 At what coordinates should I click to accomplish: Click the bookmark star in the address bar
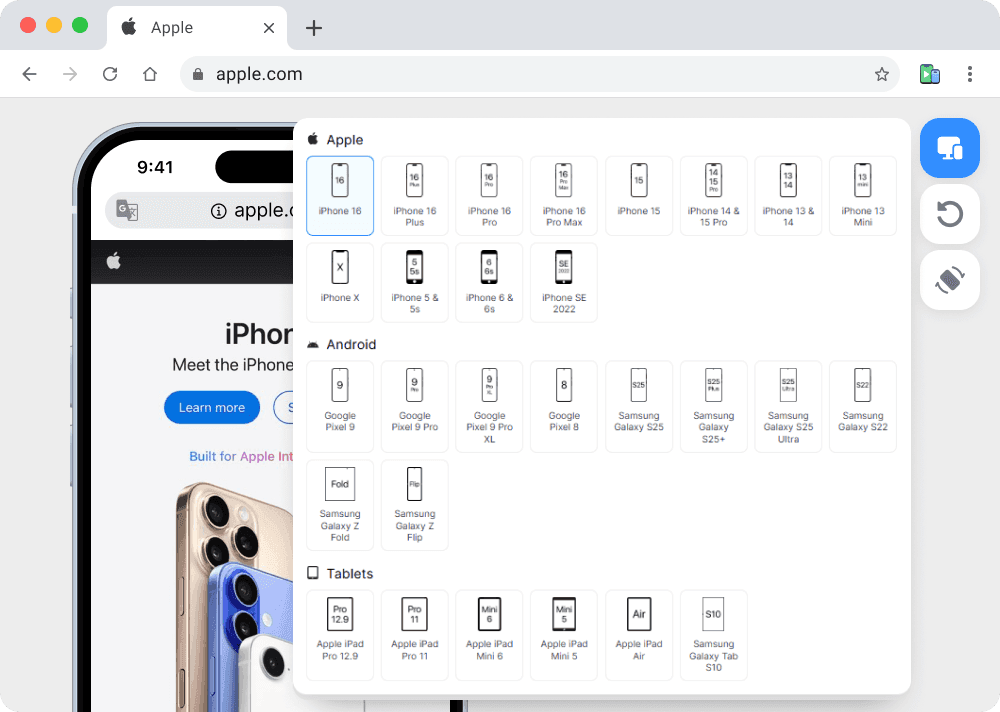point(882,74)
